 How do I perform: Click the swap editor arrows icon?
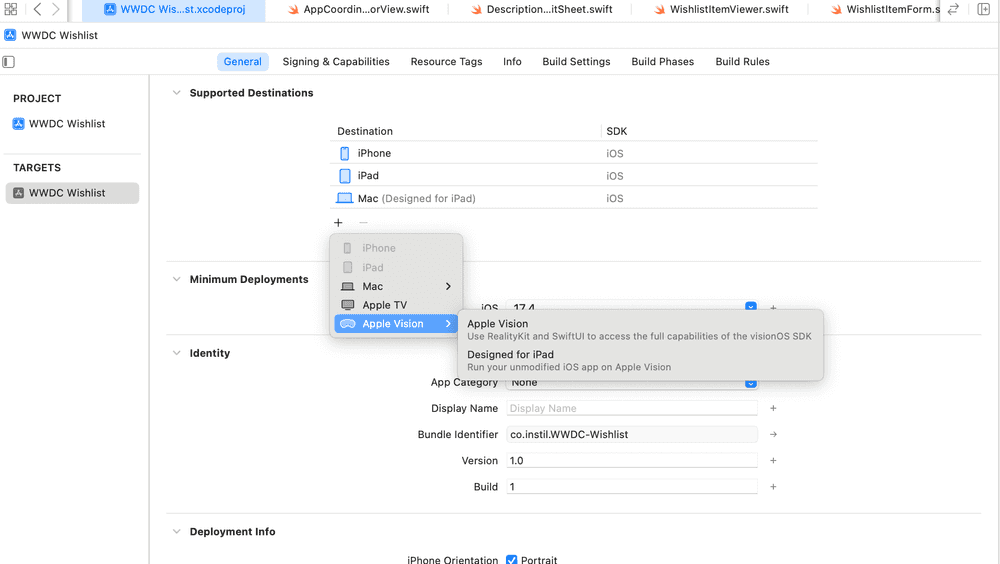[x=953, y=9]
